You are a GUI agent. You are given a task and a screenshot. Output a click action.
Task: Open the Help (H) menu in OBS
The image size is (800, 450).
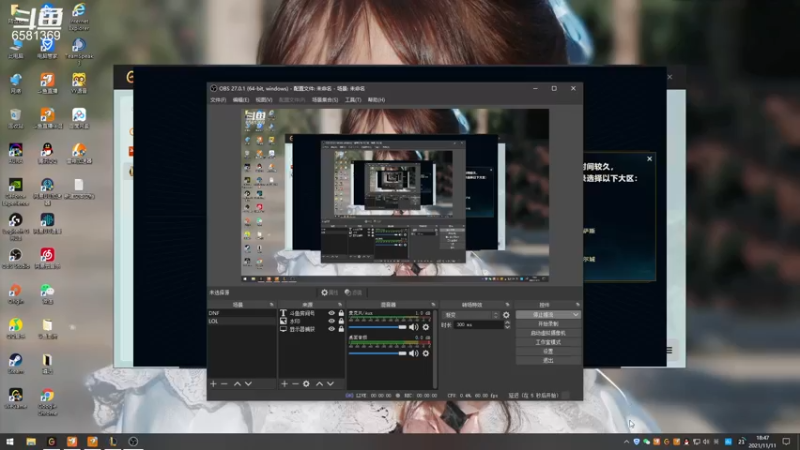376,100
